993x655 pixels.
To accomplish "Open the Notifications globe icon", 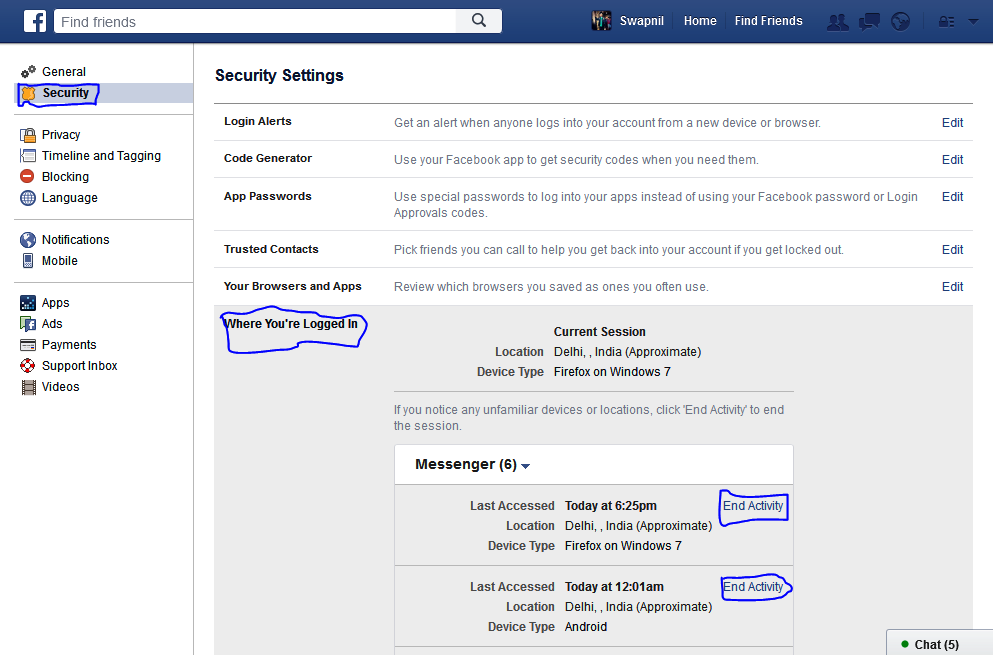I will pyautogui.click(x=900, y=22).
